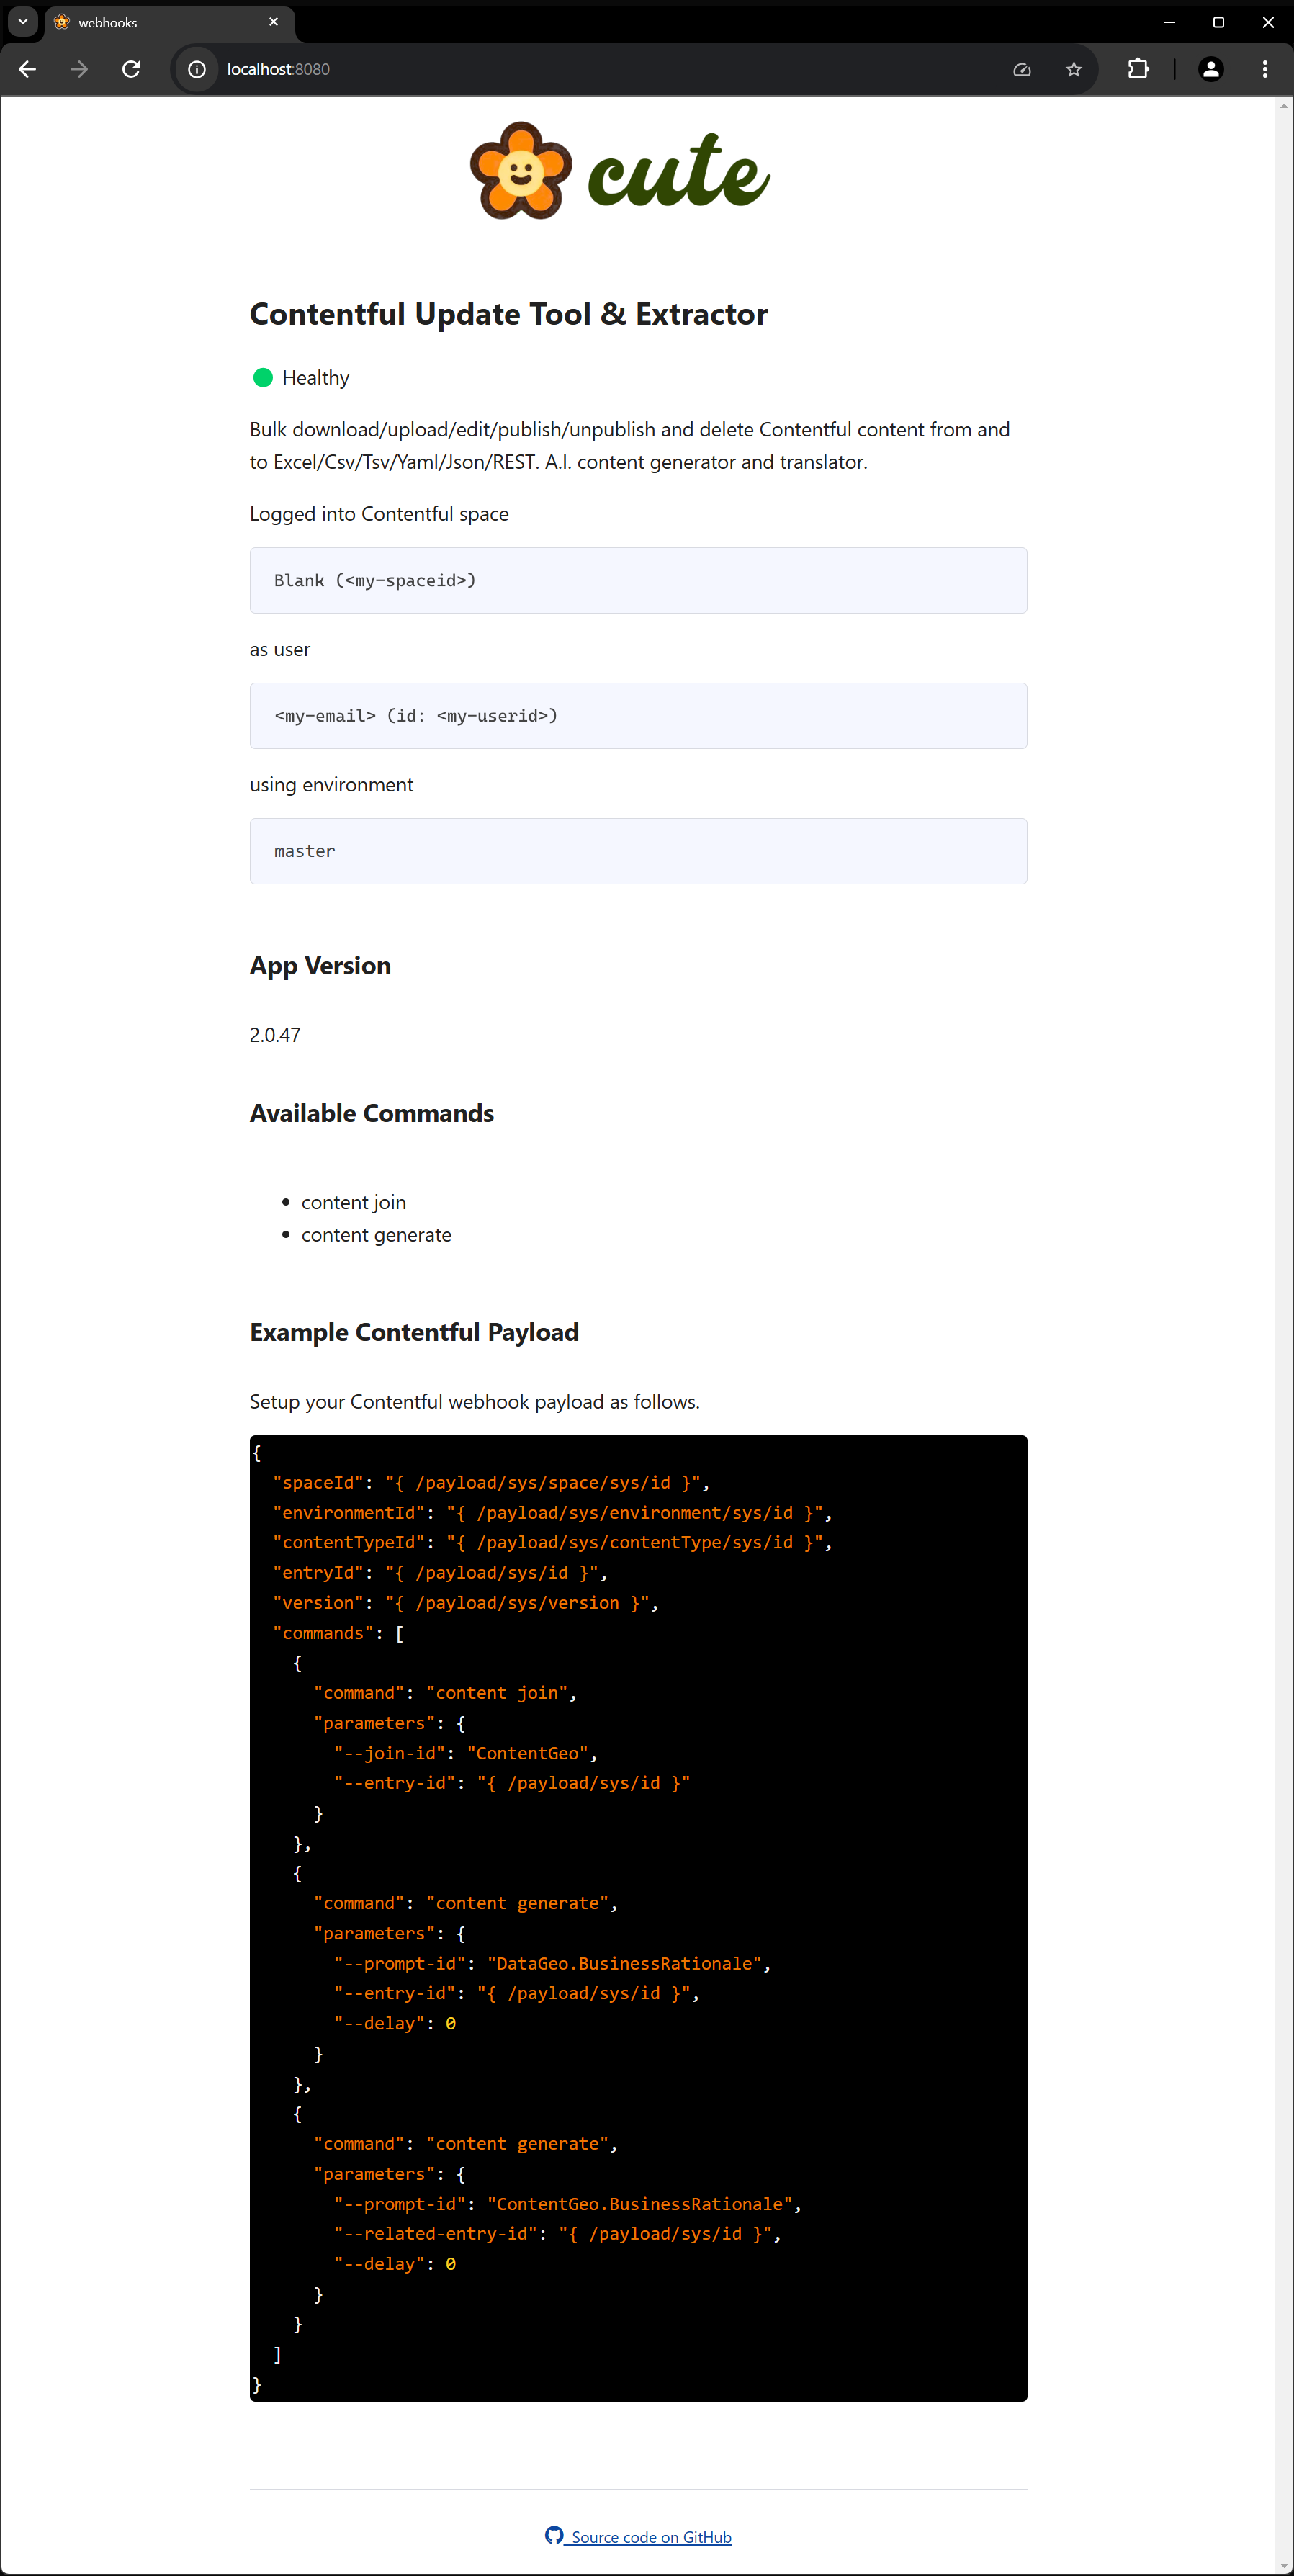This screenshot has height=2576, width=1294.
Task: Click the "DataGeo.BusinessRationale" prompt-id line
Action: pyautogui.click(x=552, y=1964)
